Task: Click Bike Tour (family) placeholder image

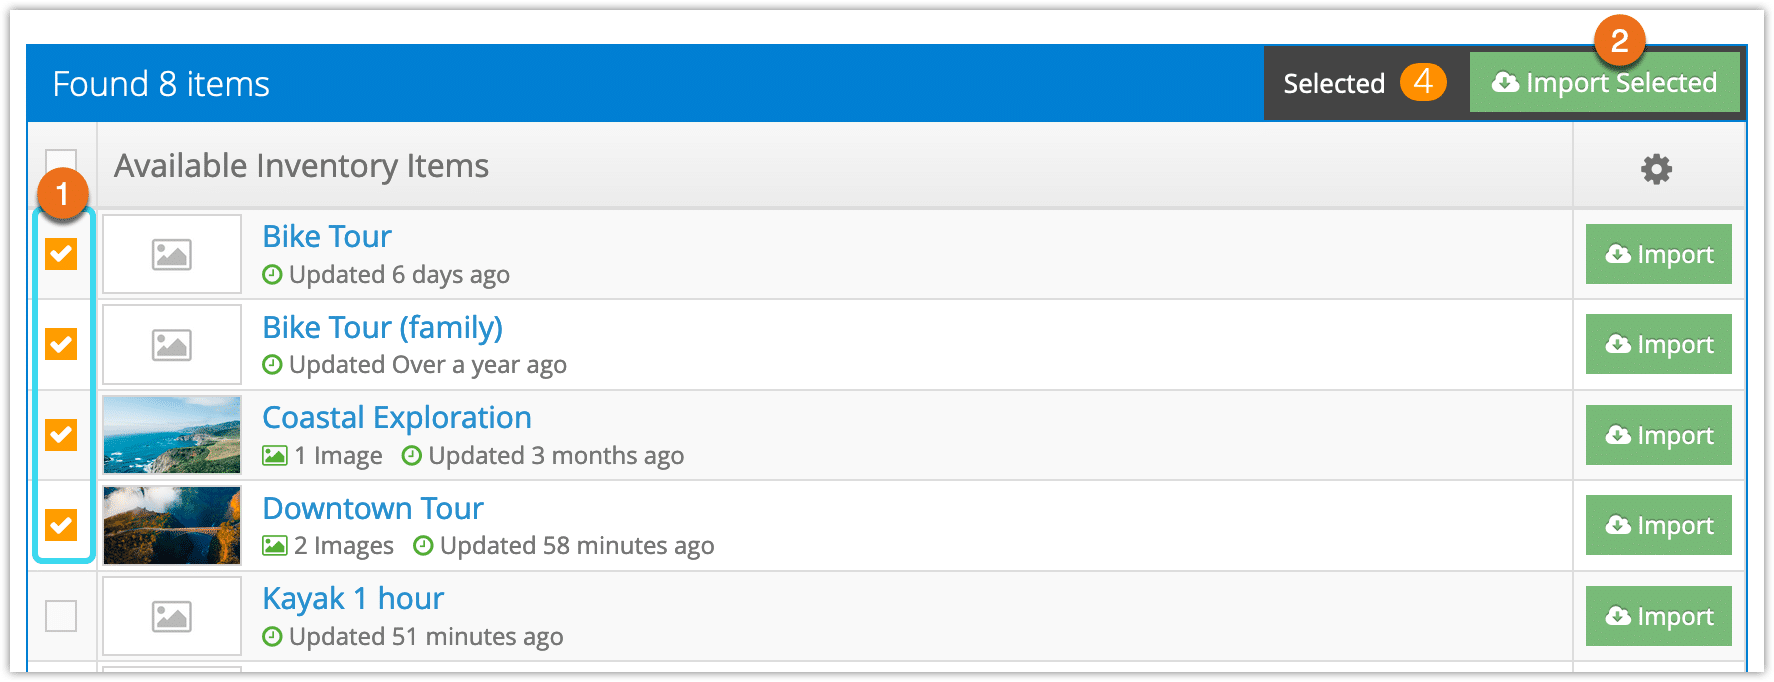Action: tap(172, 345)
